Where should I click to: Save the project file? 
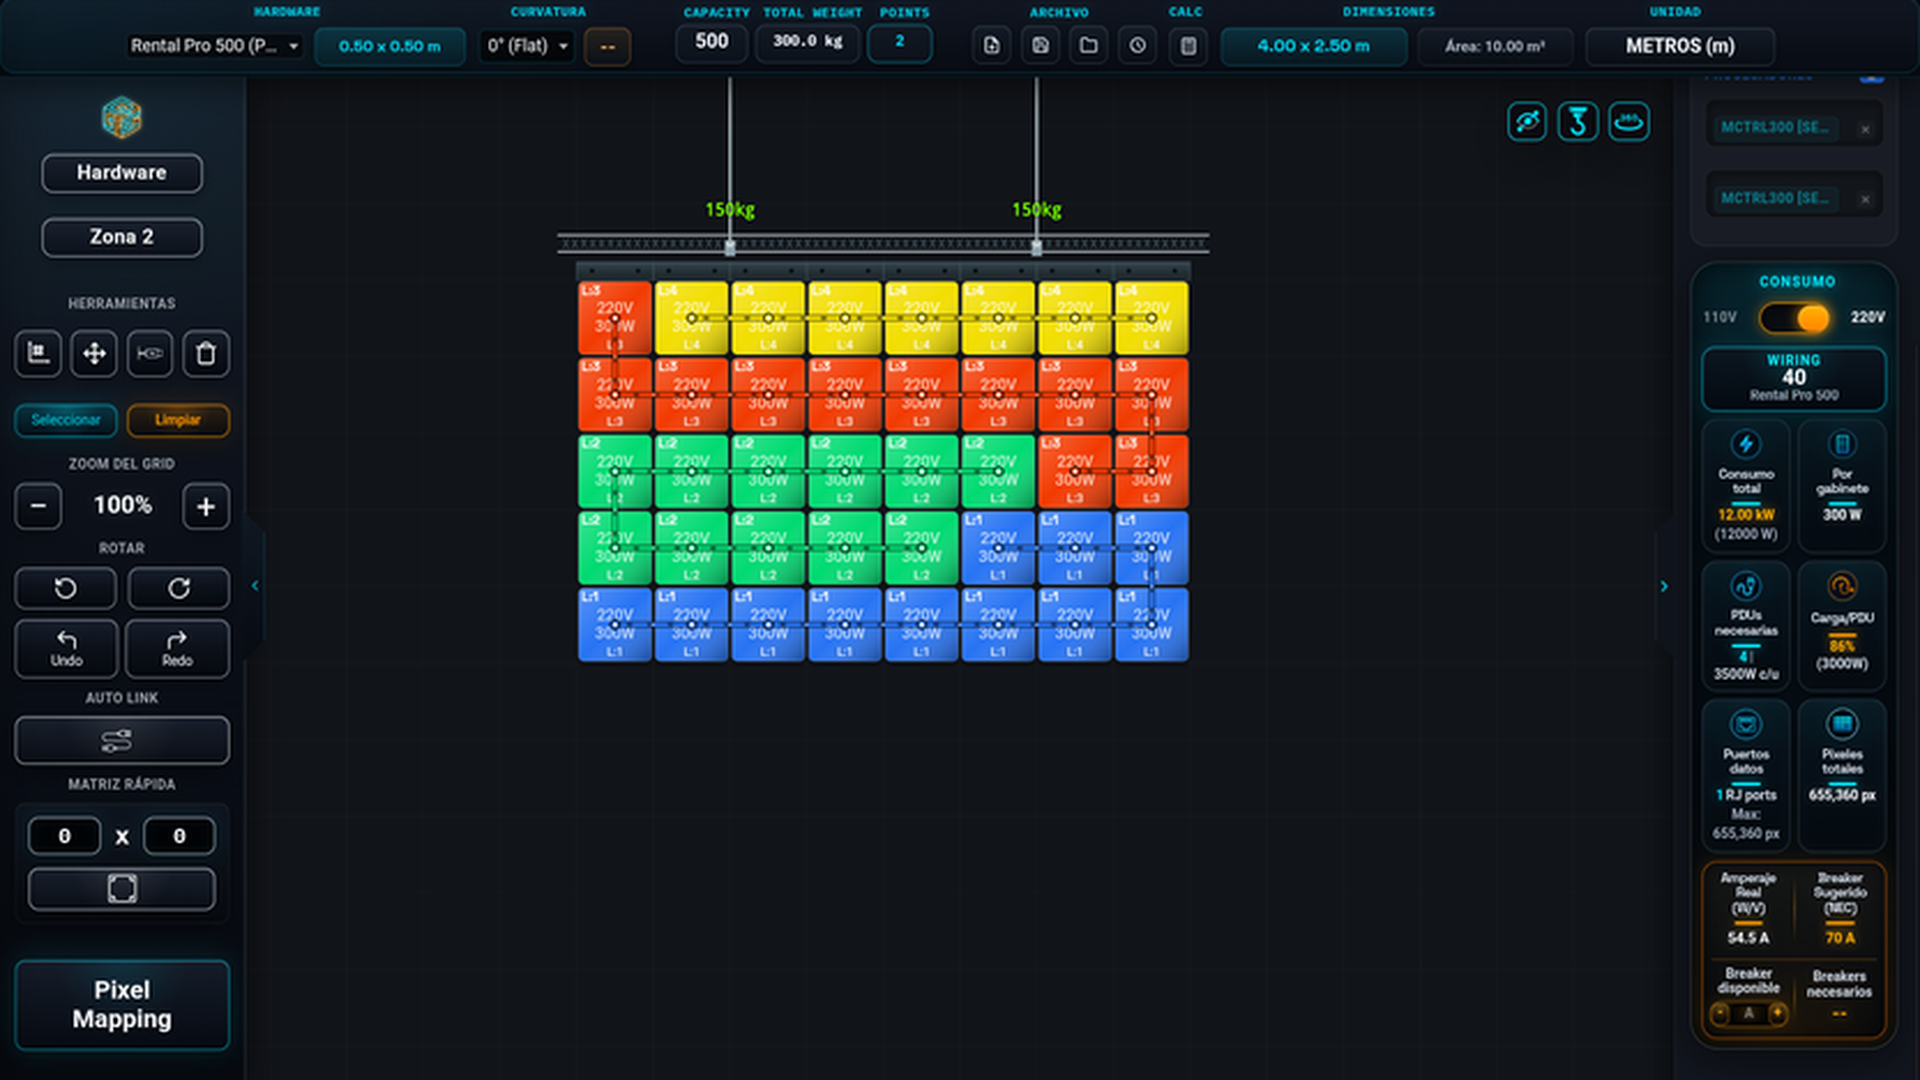(1040, 46)
